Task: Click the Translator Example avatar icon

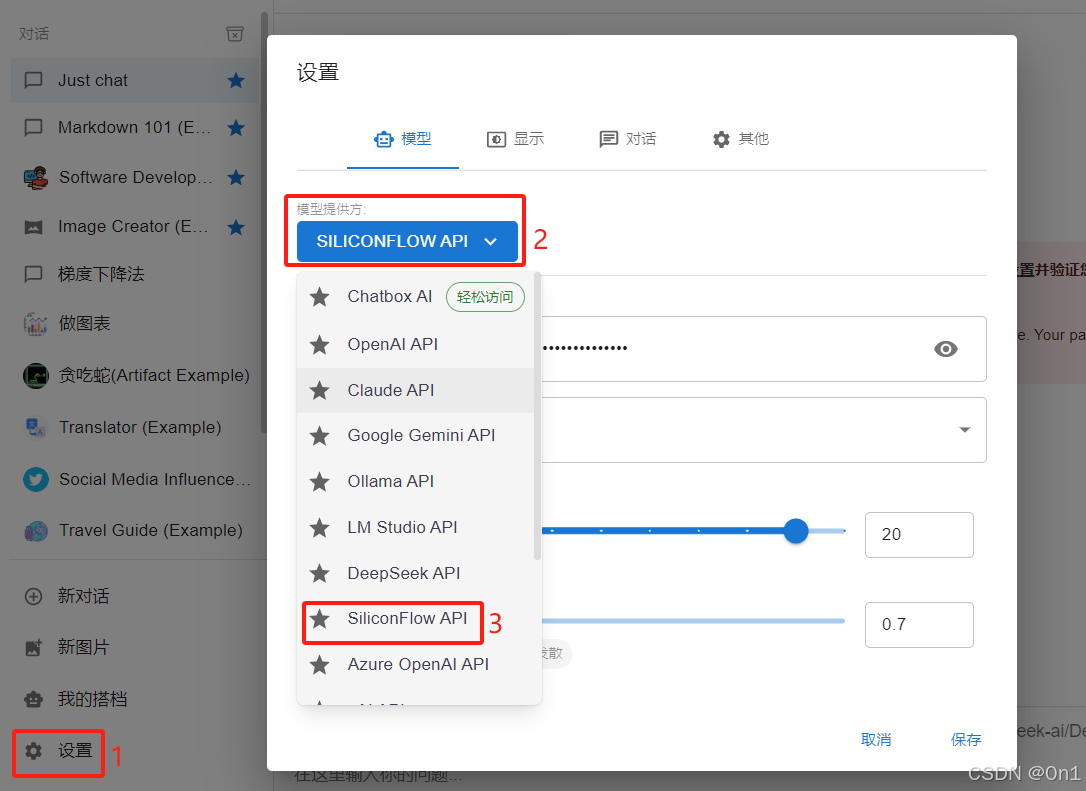Action: pyautogui.click(x=35, y=427)
